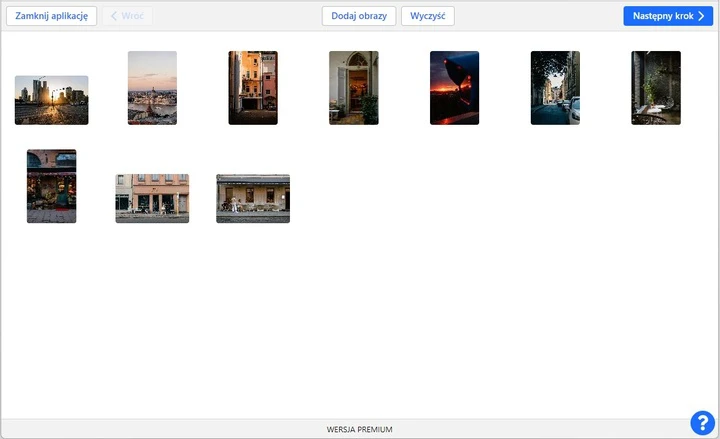Select the dark red sunset thumbnail
This screenshot has height=439, width=720.
click(455, 88)
